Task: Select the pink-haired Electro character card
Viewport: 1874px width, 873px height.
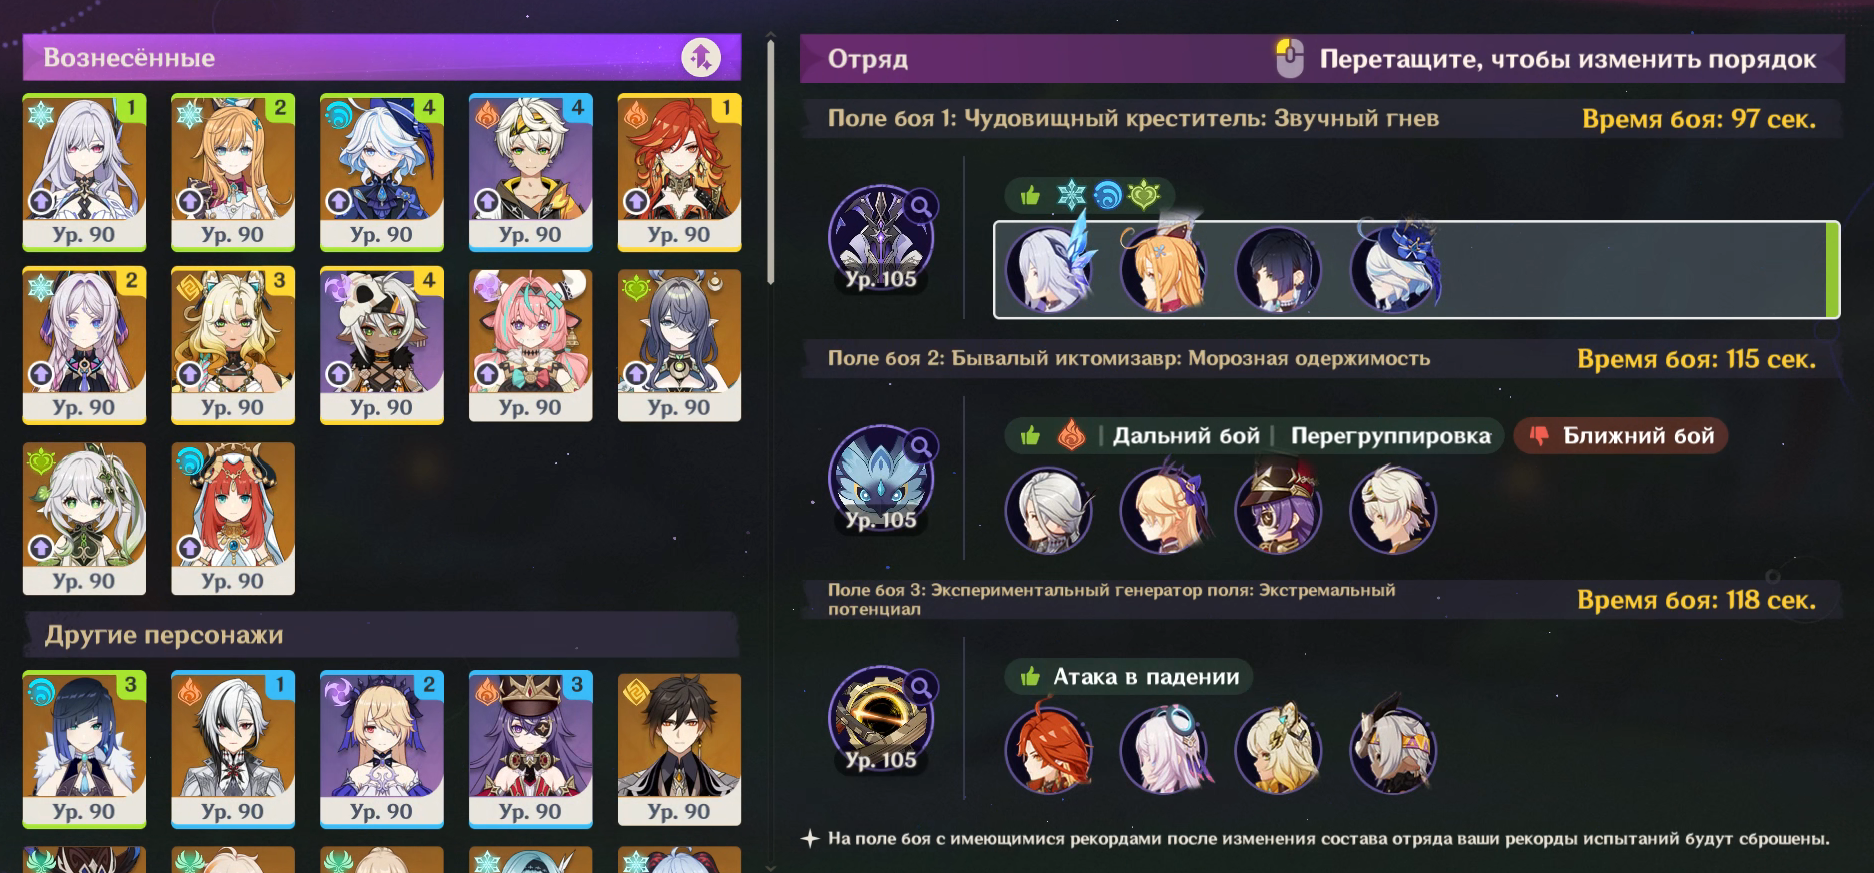Action: (530, 345)
